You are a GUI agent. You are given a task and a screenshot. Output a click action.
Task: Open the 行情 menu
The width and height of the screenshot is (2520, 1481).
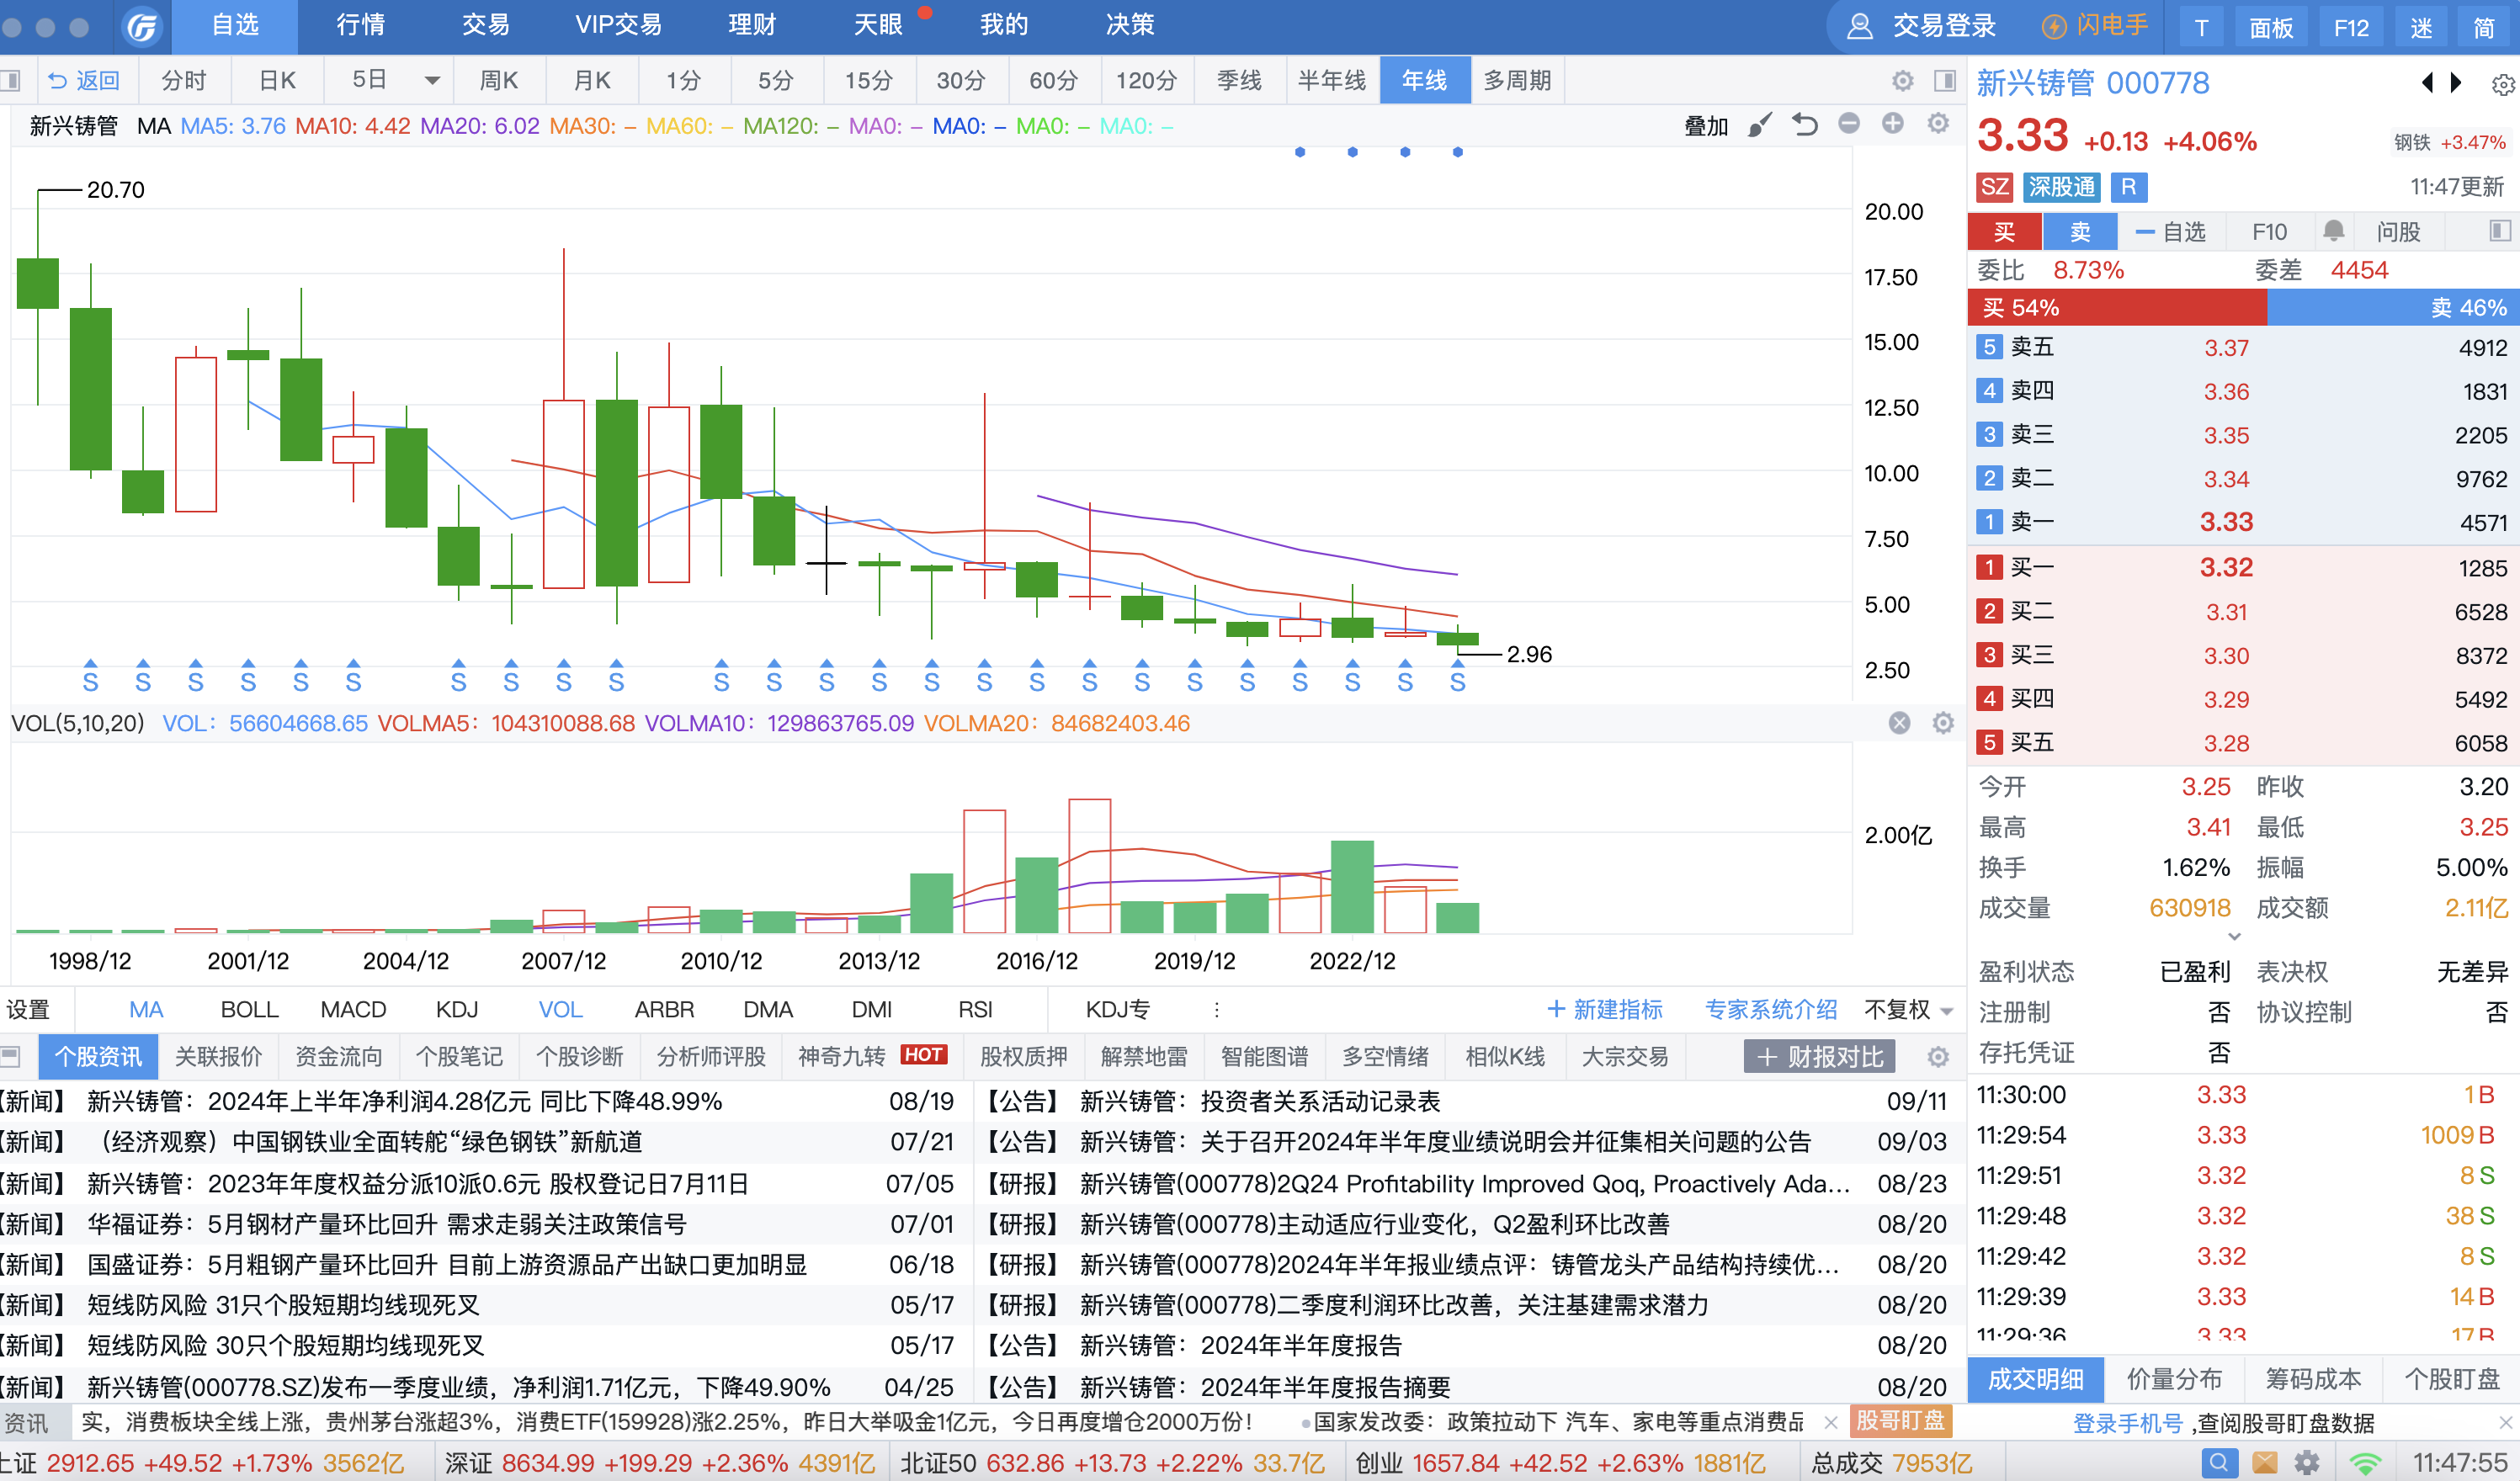361,25
